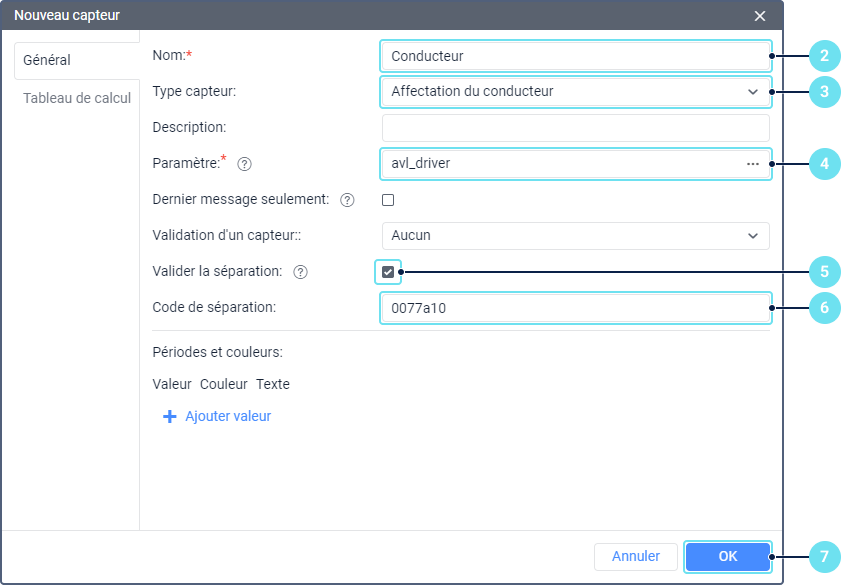This screenshot has height=585, width=841.
Task: Click the plus icon for Ajouter valeur
Action: tap(170, 417)
